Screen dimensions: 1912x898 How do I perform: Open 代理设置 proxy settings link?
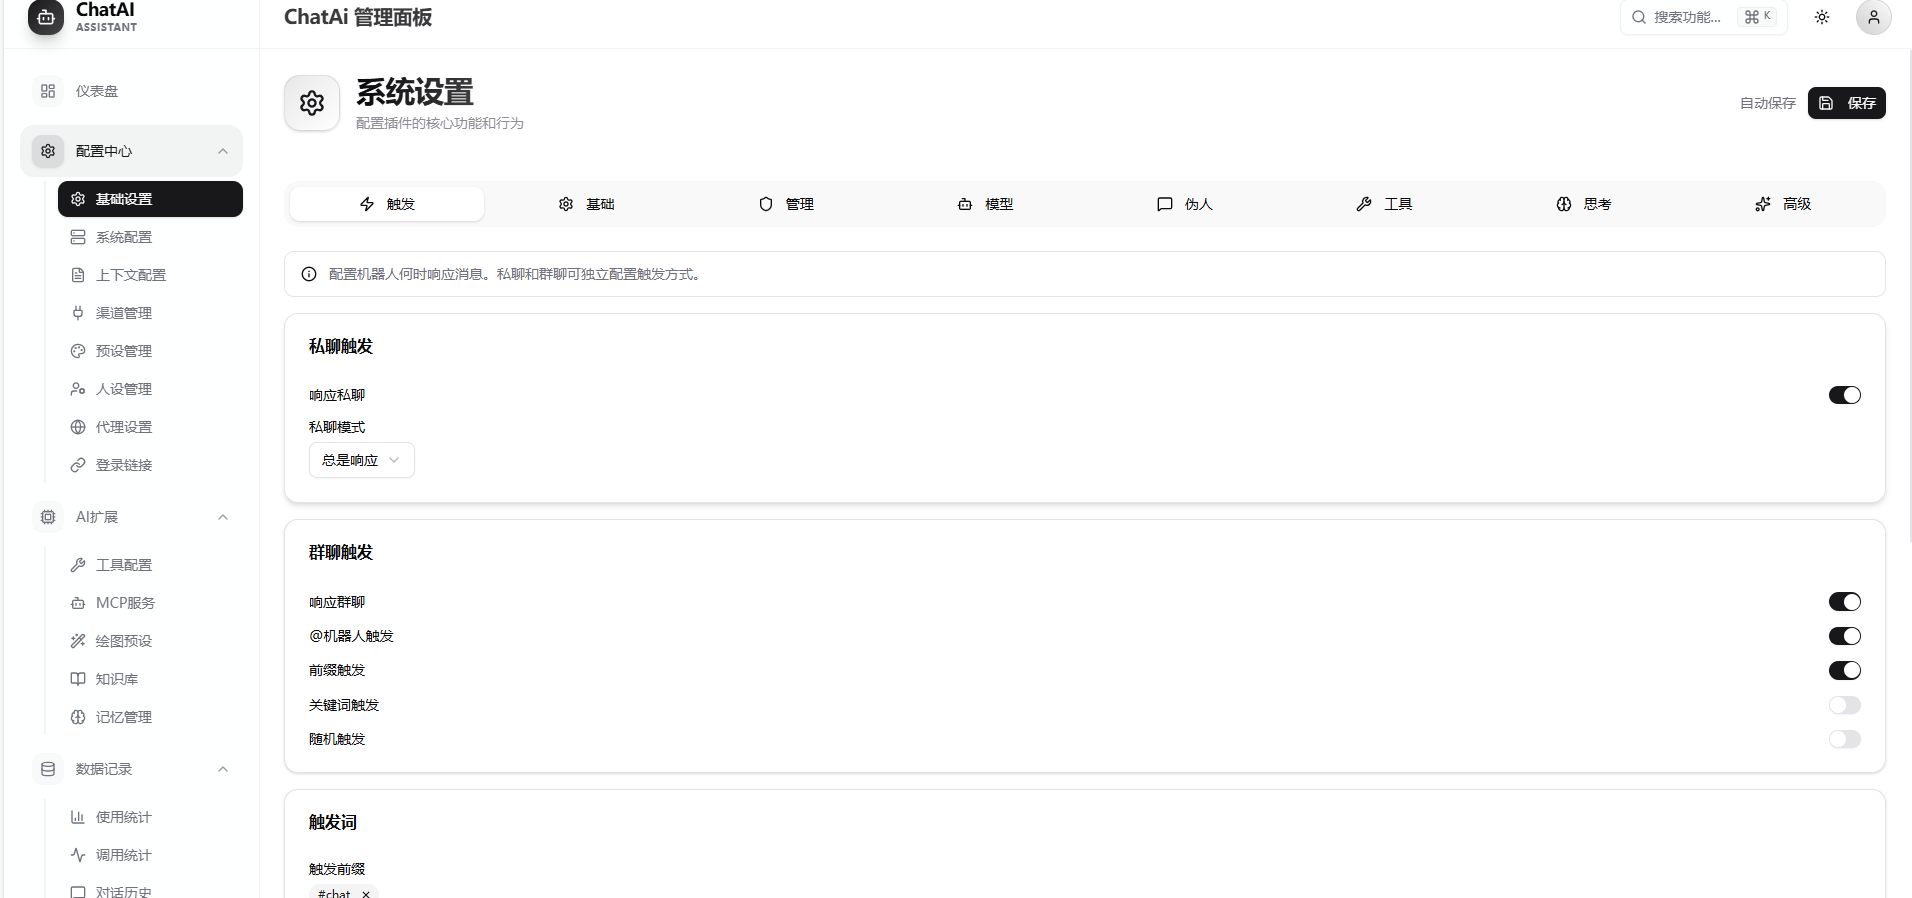click(x=123, y=427)
